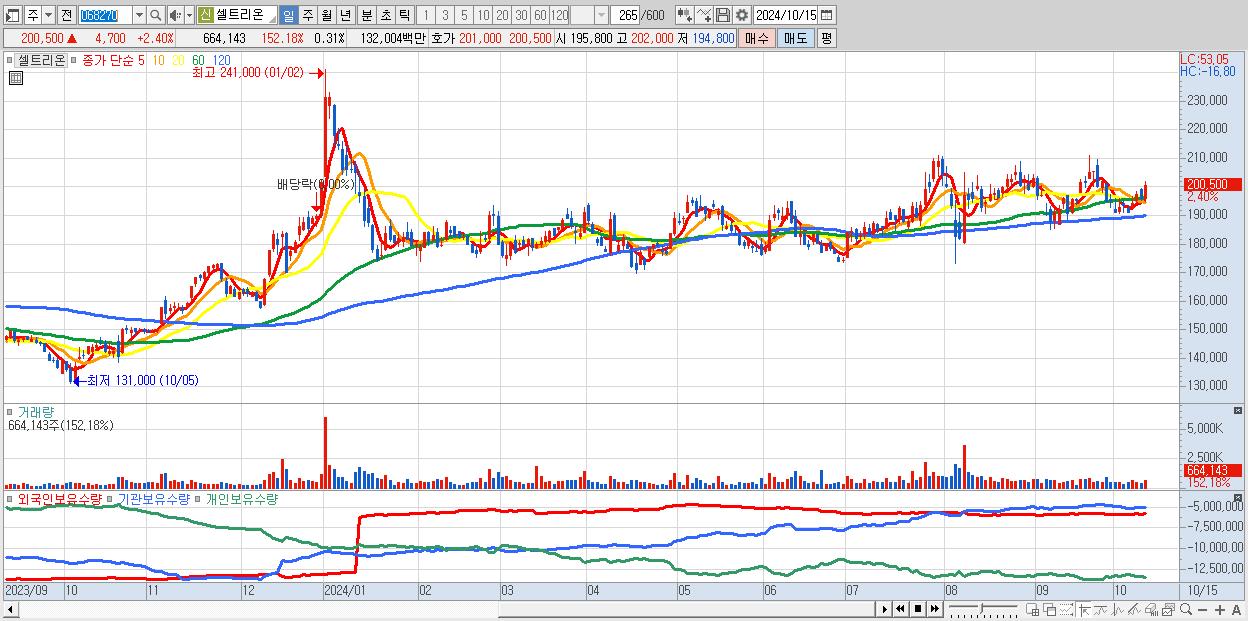Open the 주 market type dropdown arrow

48,15
